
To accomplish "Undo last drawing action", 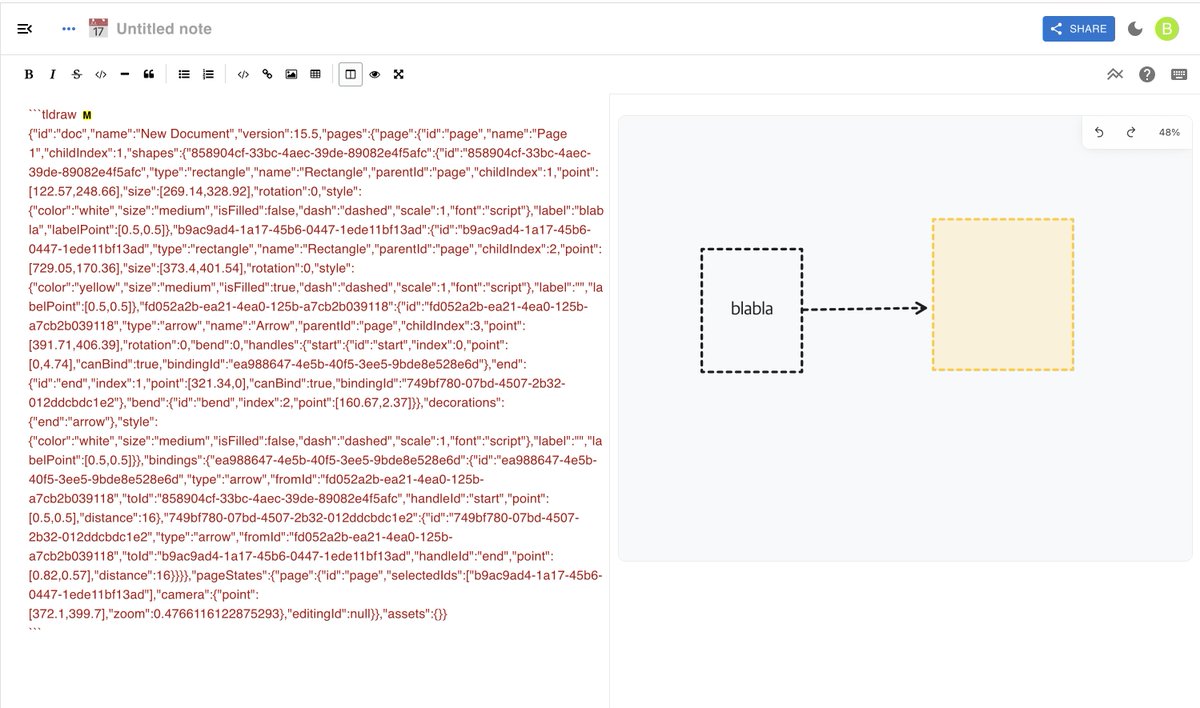I will tap(1099, 132).
